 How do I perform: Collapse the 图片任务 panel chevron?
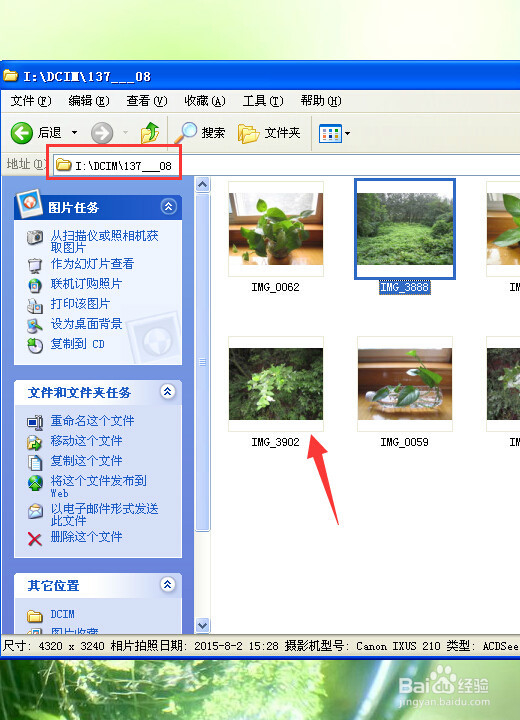tap(168, 207)
